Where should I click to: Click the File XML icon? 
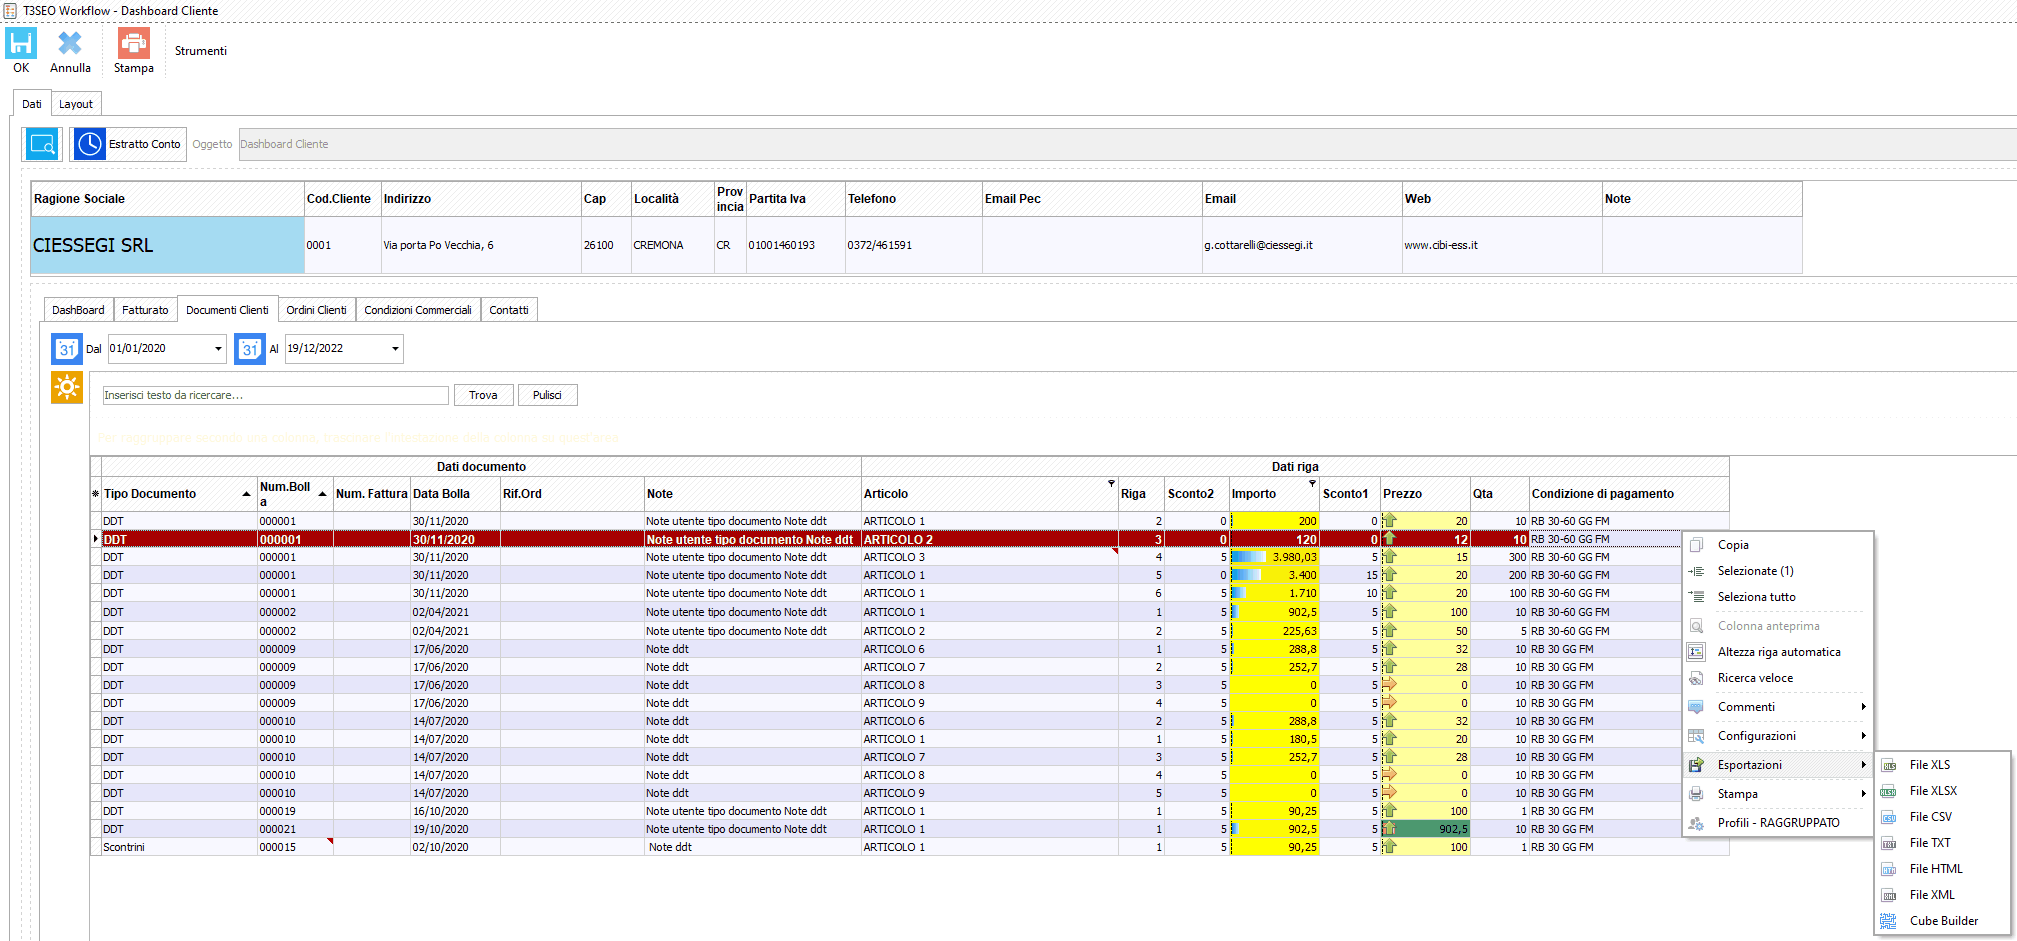coord(1888,895)
